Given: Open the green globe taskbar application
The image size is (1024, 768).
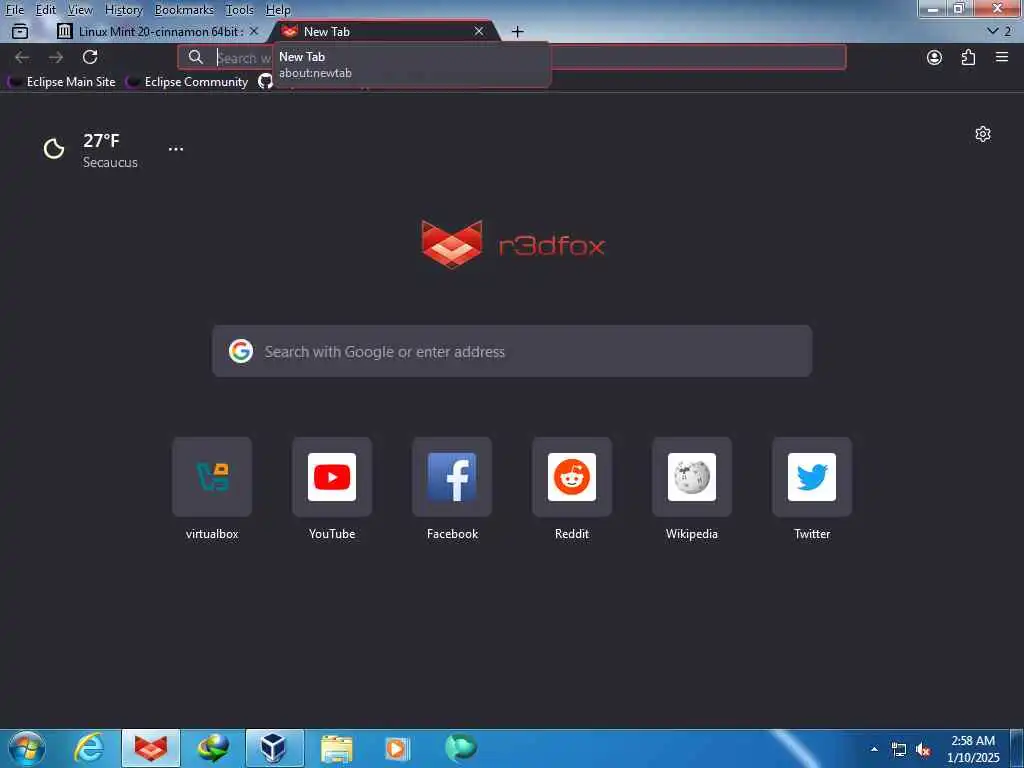Looking at the screenshot, I should [x=214, y=748].
